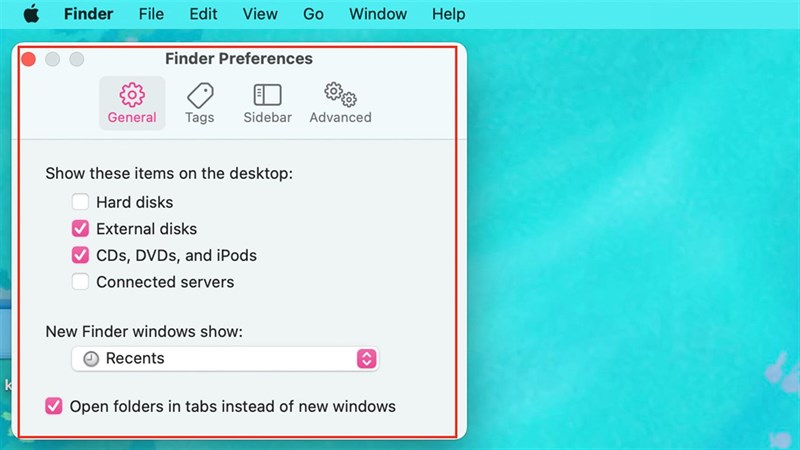Open the Window menu
Viewport: 800px width, 450px height.
[x=378, y=14]
